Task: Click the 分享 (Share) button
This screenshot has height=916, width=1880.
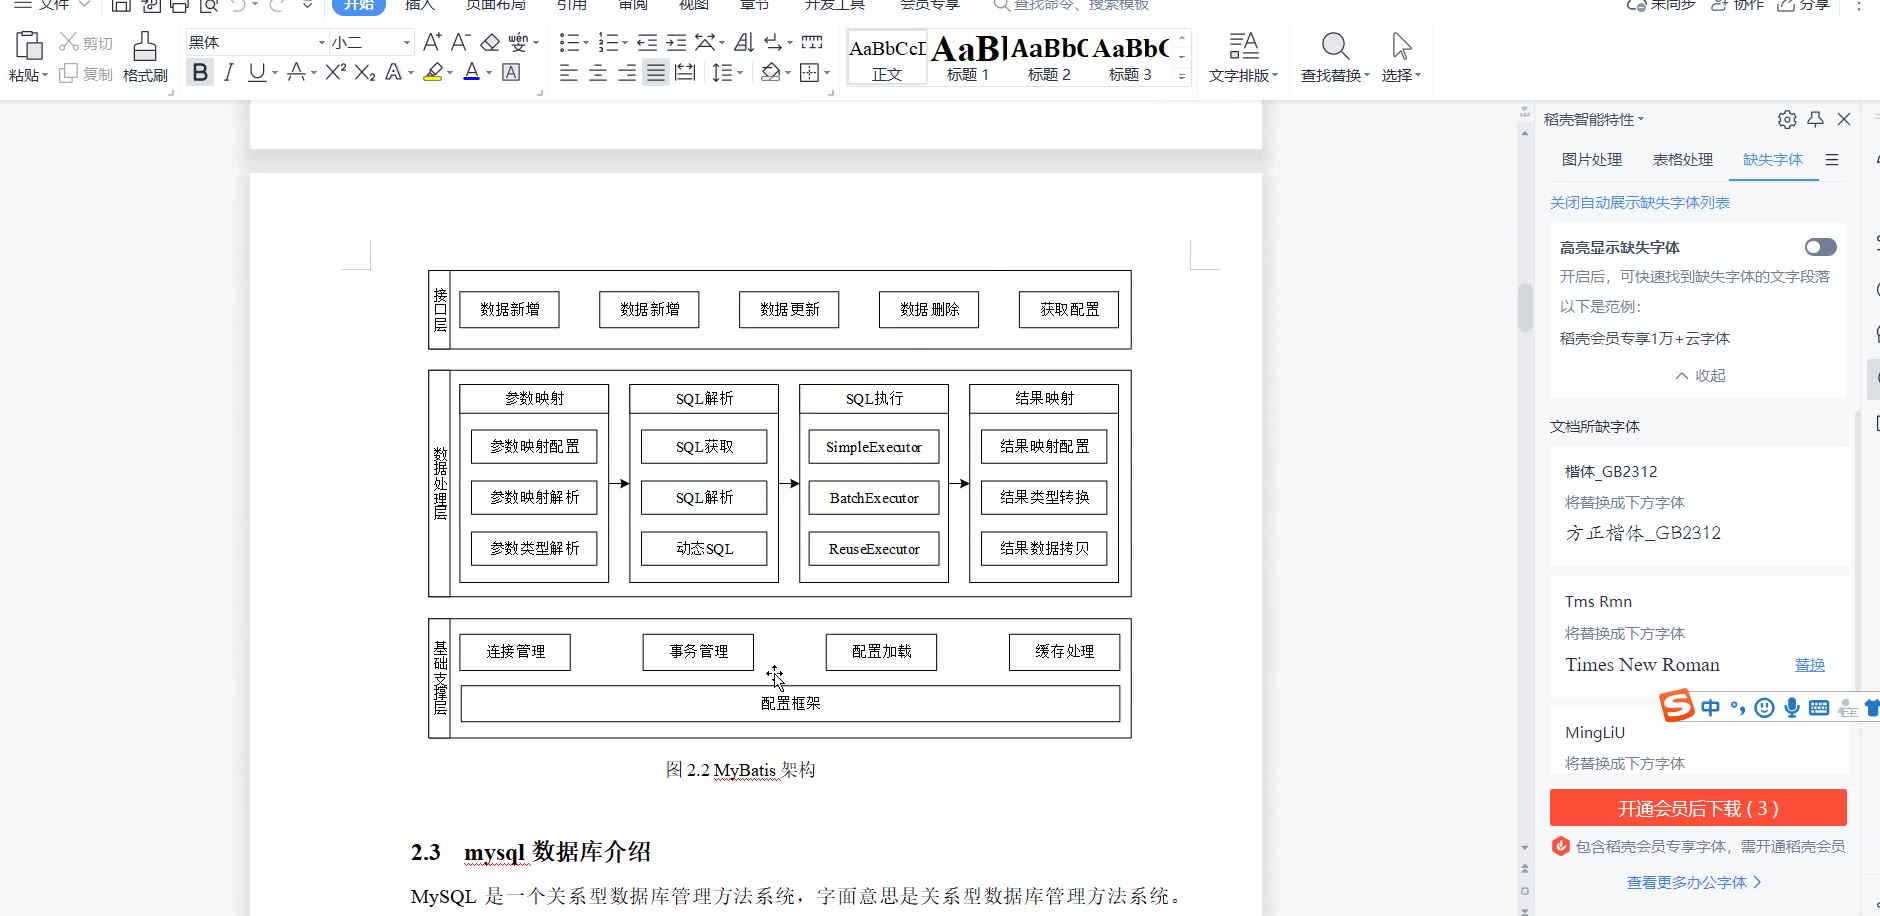Action: click(x=1803, y=5)
